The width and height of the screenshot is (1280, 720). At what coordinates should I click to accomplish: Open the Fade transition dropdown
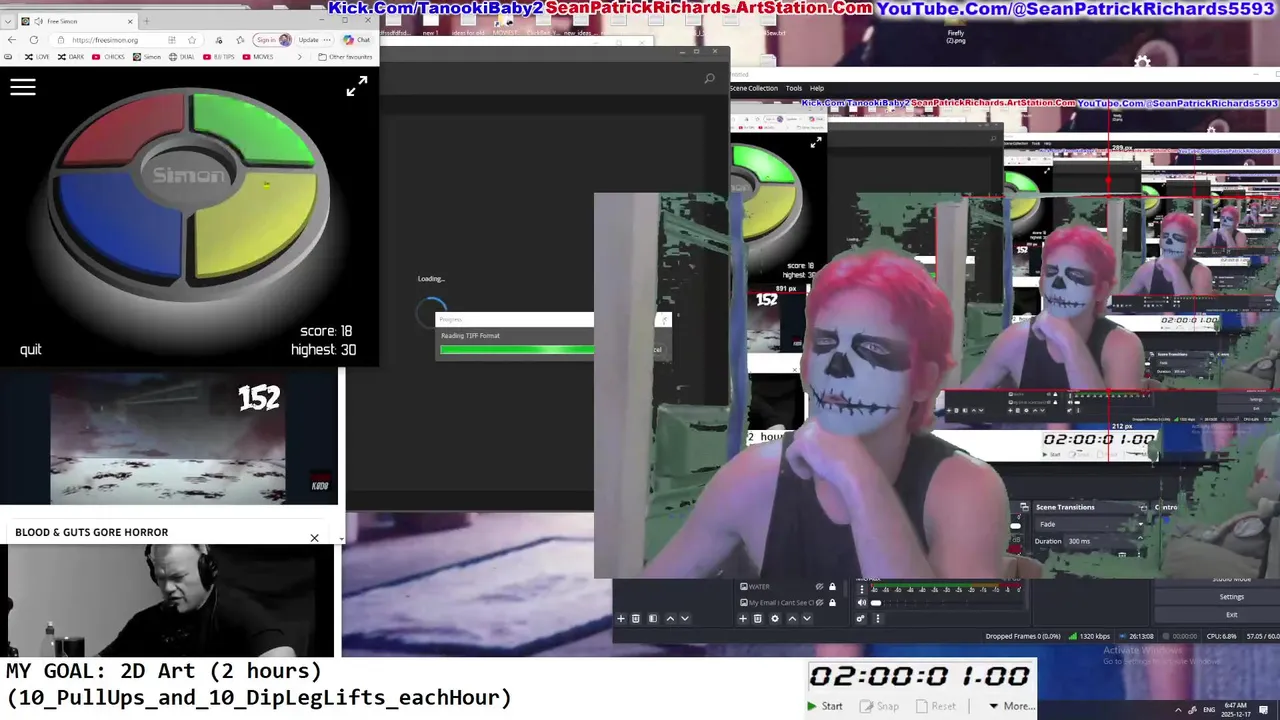click(1089, 524)
